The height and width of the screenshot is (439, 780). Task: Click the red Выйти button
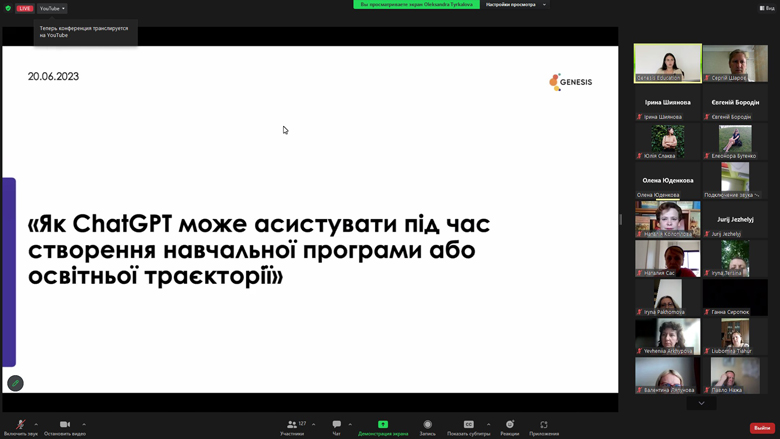762,428
